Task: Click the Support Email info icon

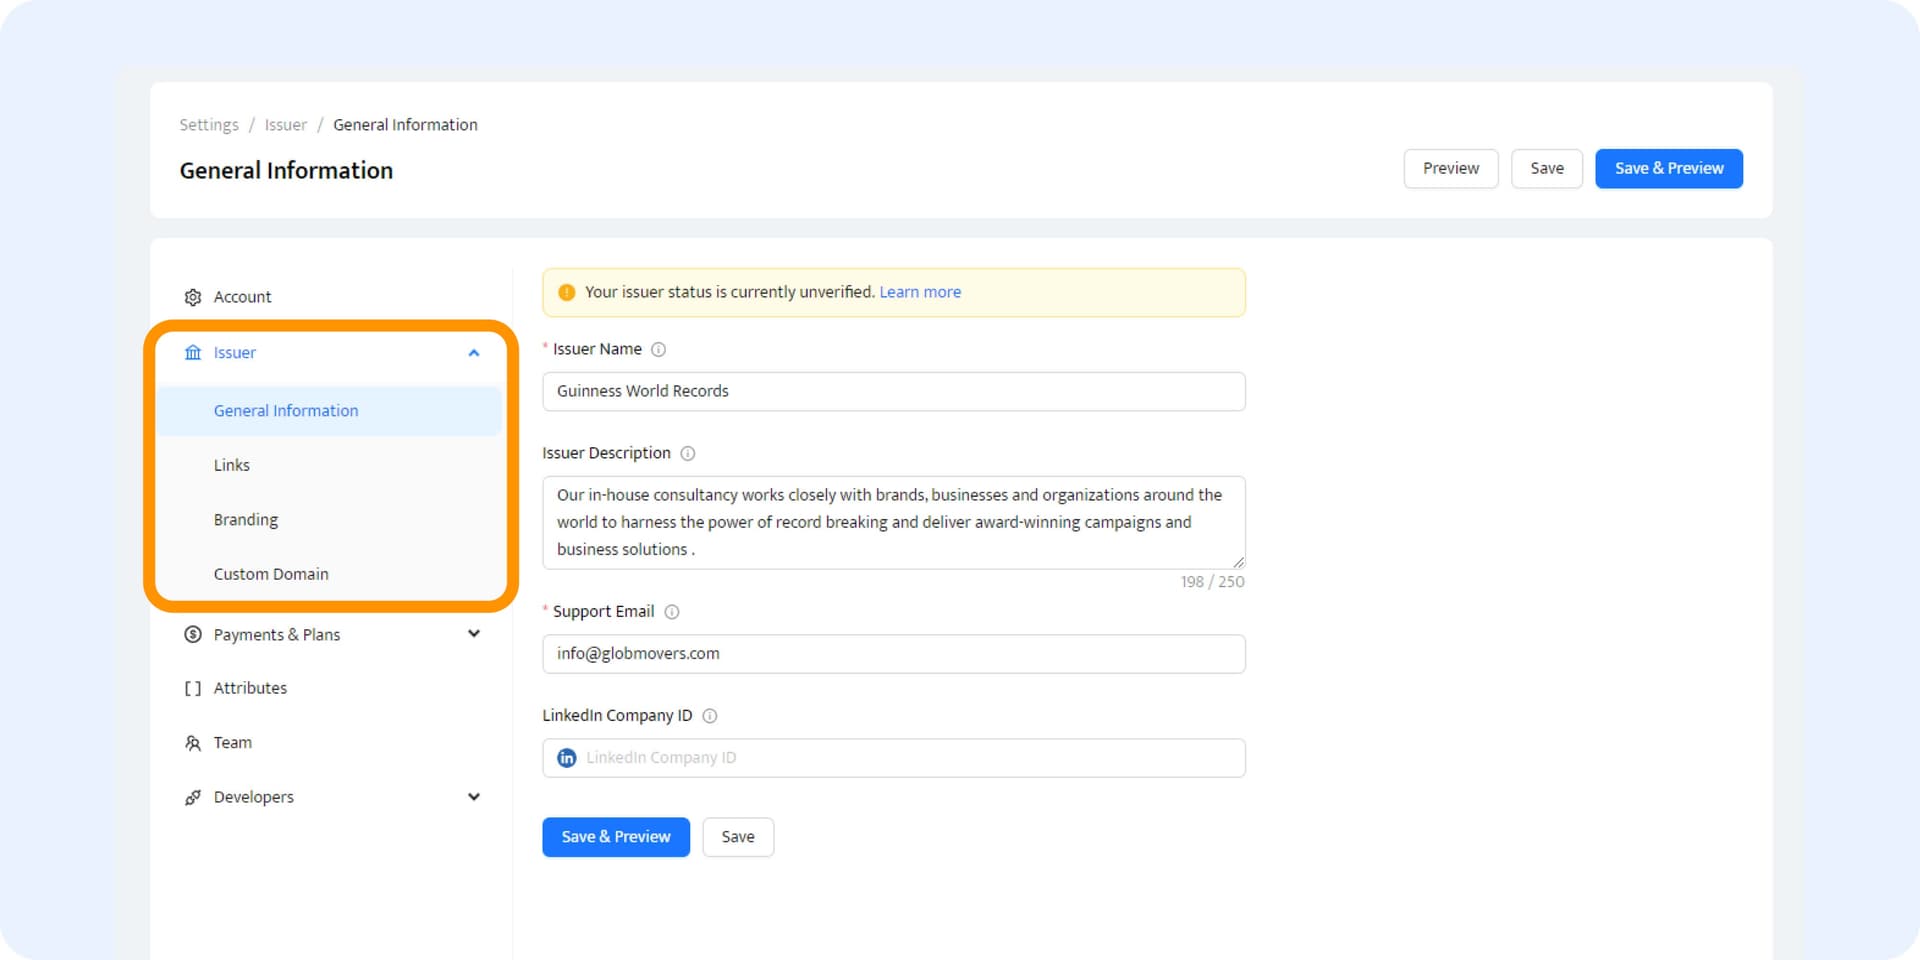Action: click(x=672, y=611)
